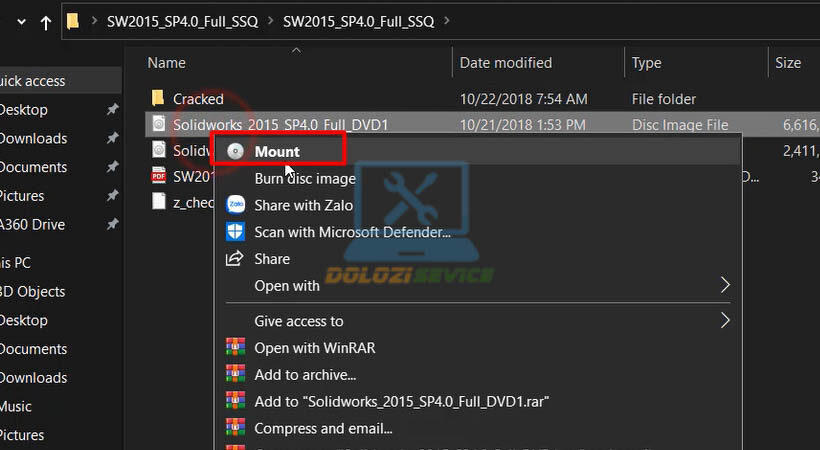Select Burn disc image menu entry
Viewport: 820px width, 450px height.
pyautogui.click(x=305, y=179)
